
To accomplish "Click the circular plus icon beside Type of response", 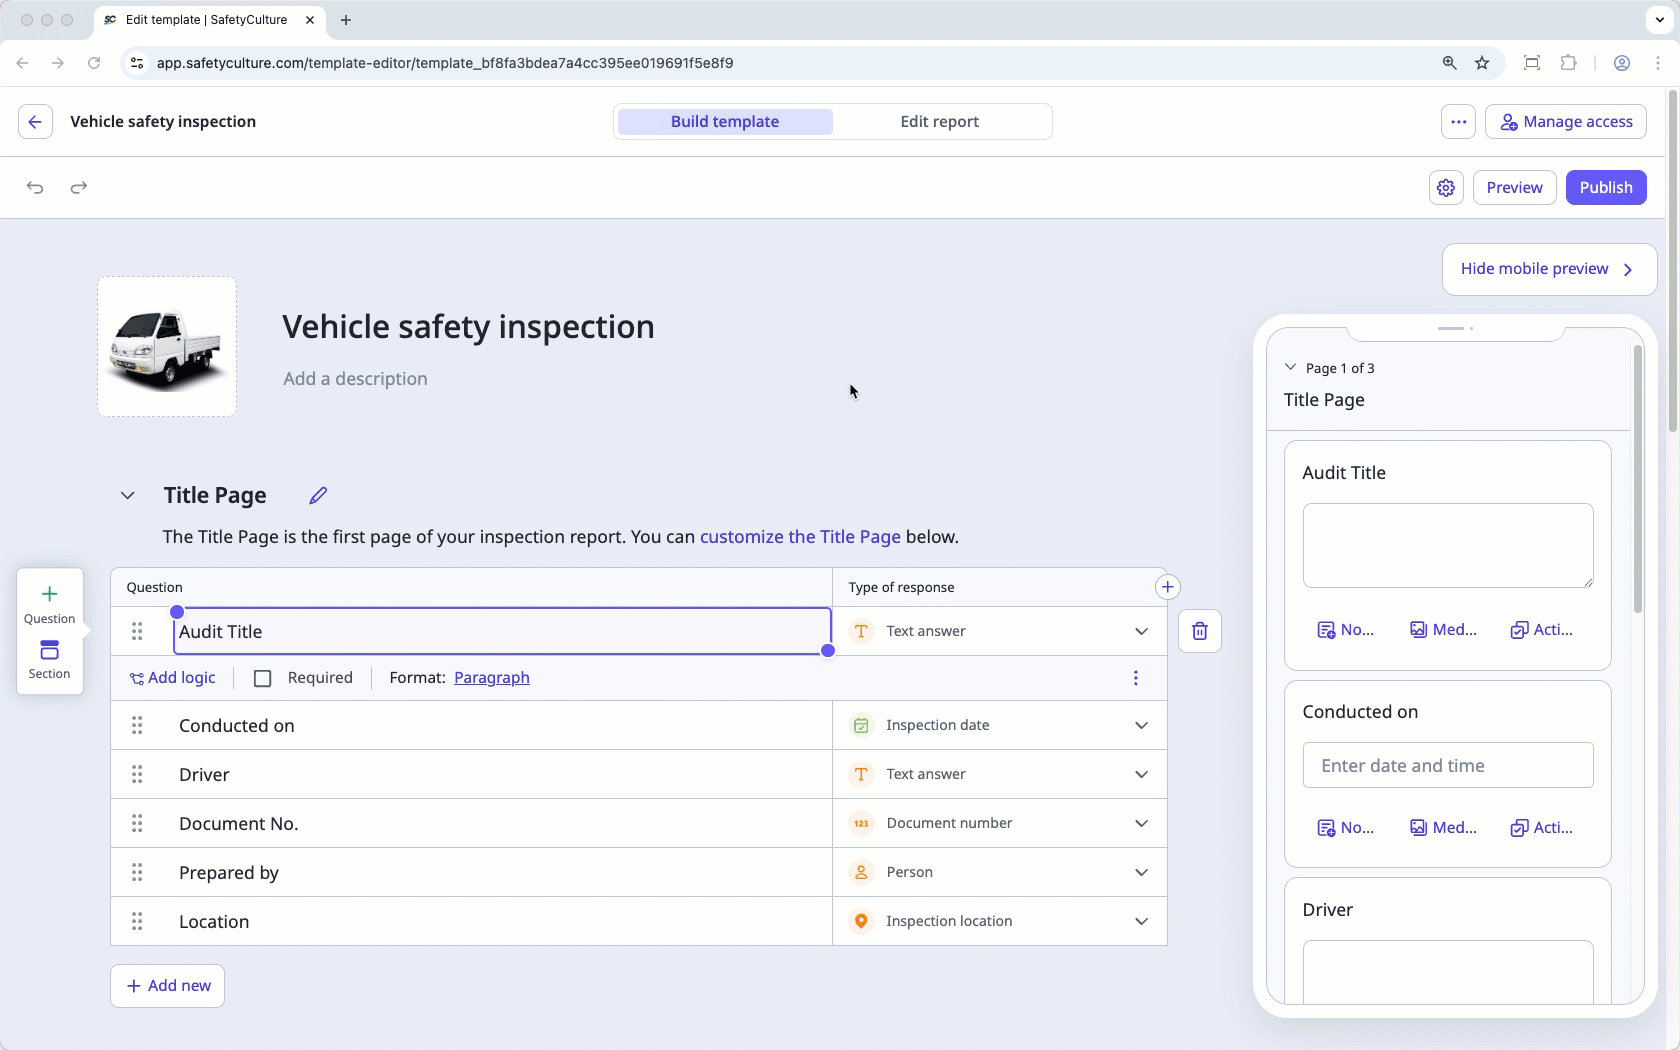I will [x=1167, y=587].
